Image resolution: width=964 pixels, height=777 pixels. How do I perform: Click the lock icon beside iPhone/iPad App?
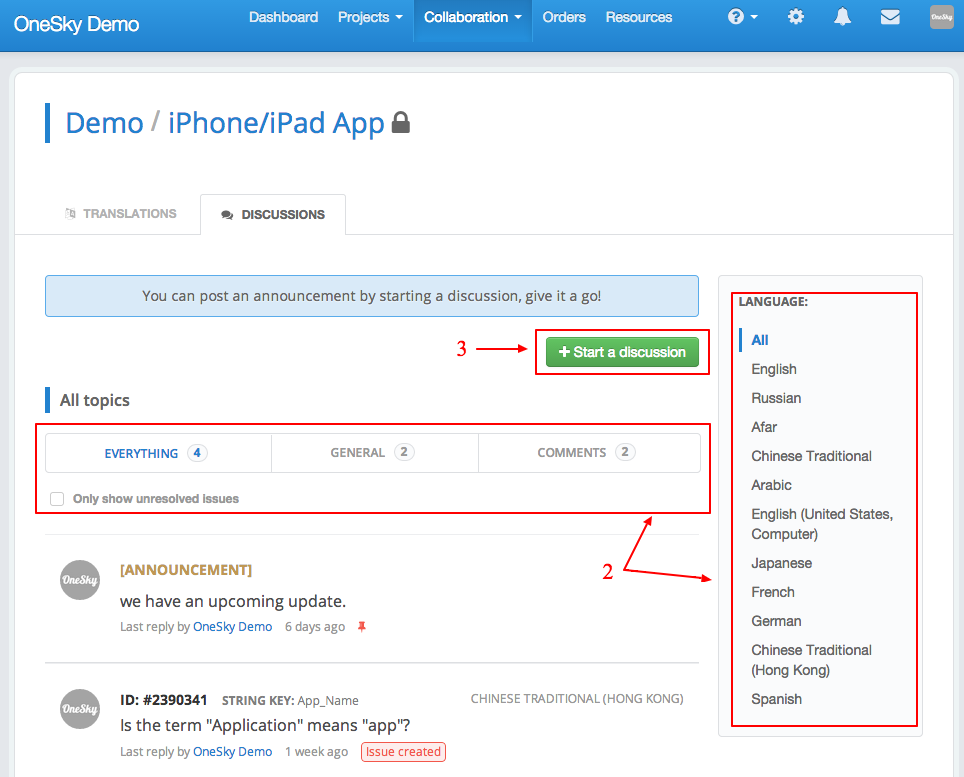(400, 122)
